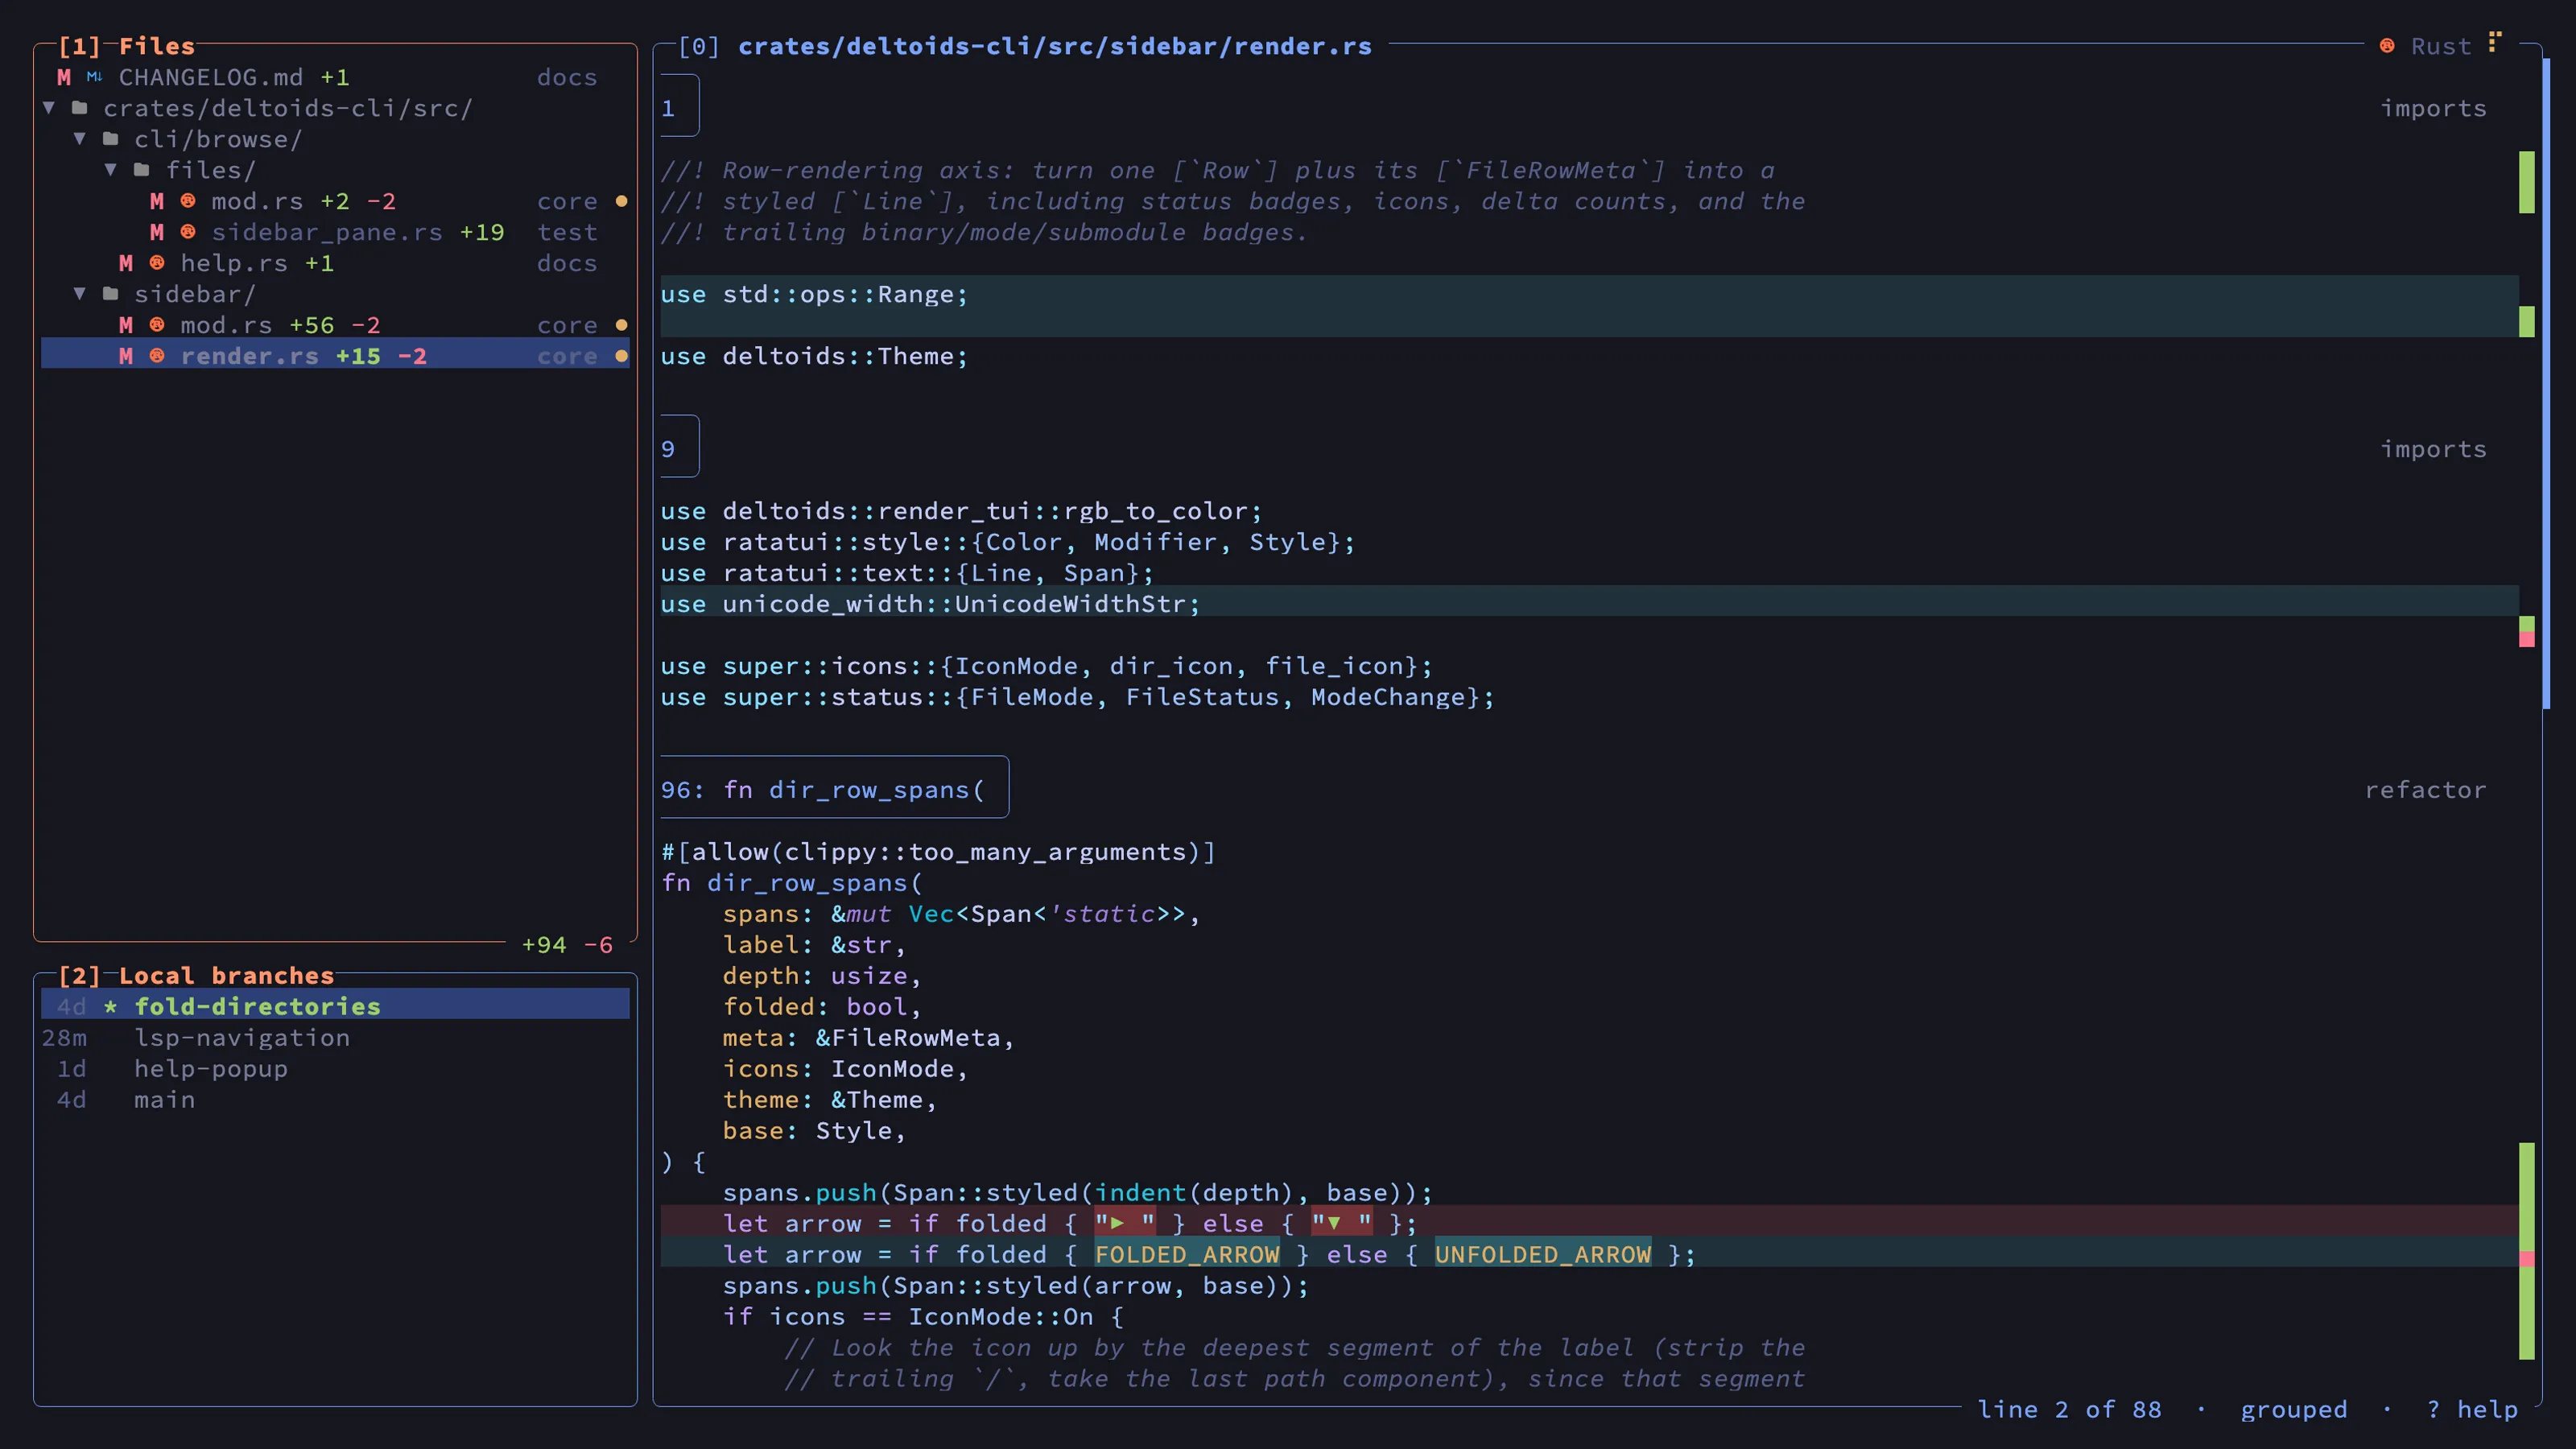
Task: Click the folder icon next to cli/browse/
Action: (111, 139)
